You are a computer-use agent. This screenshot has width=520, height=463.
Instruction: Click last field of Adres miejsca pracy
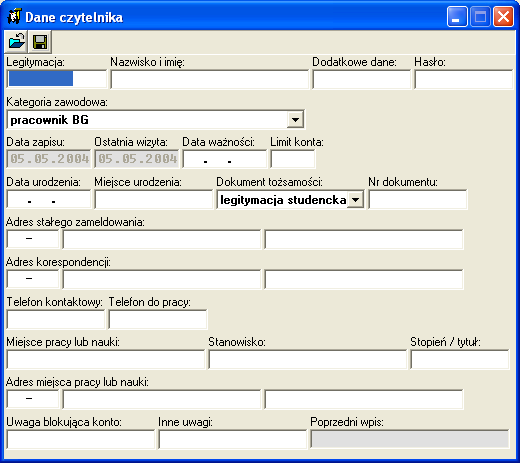tap(364, 399)
